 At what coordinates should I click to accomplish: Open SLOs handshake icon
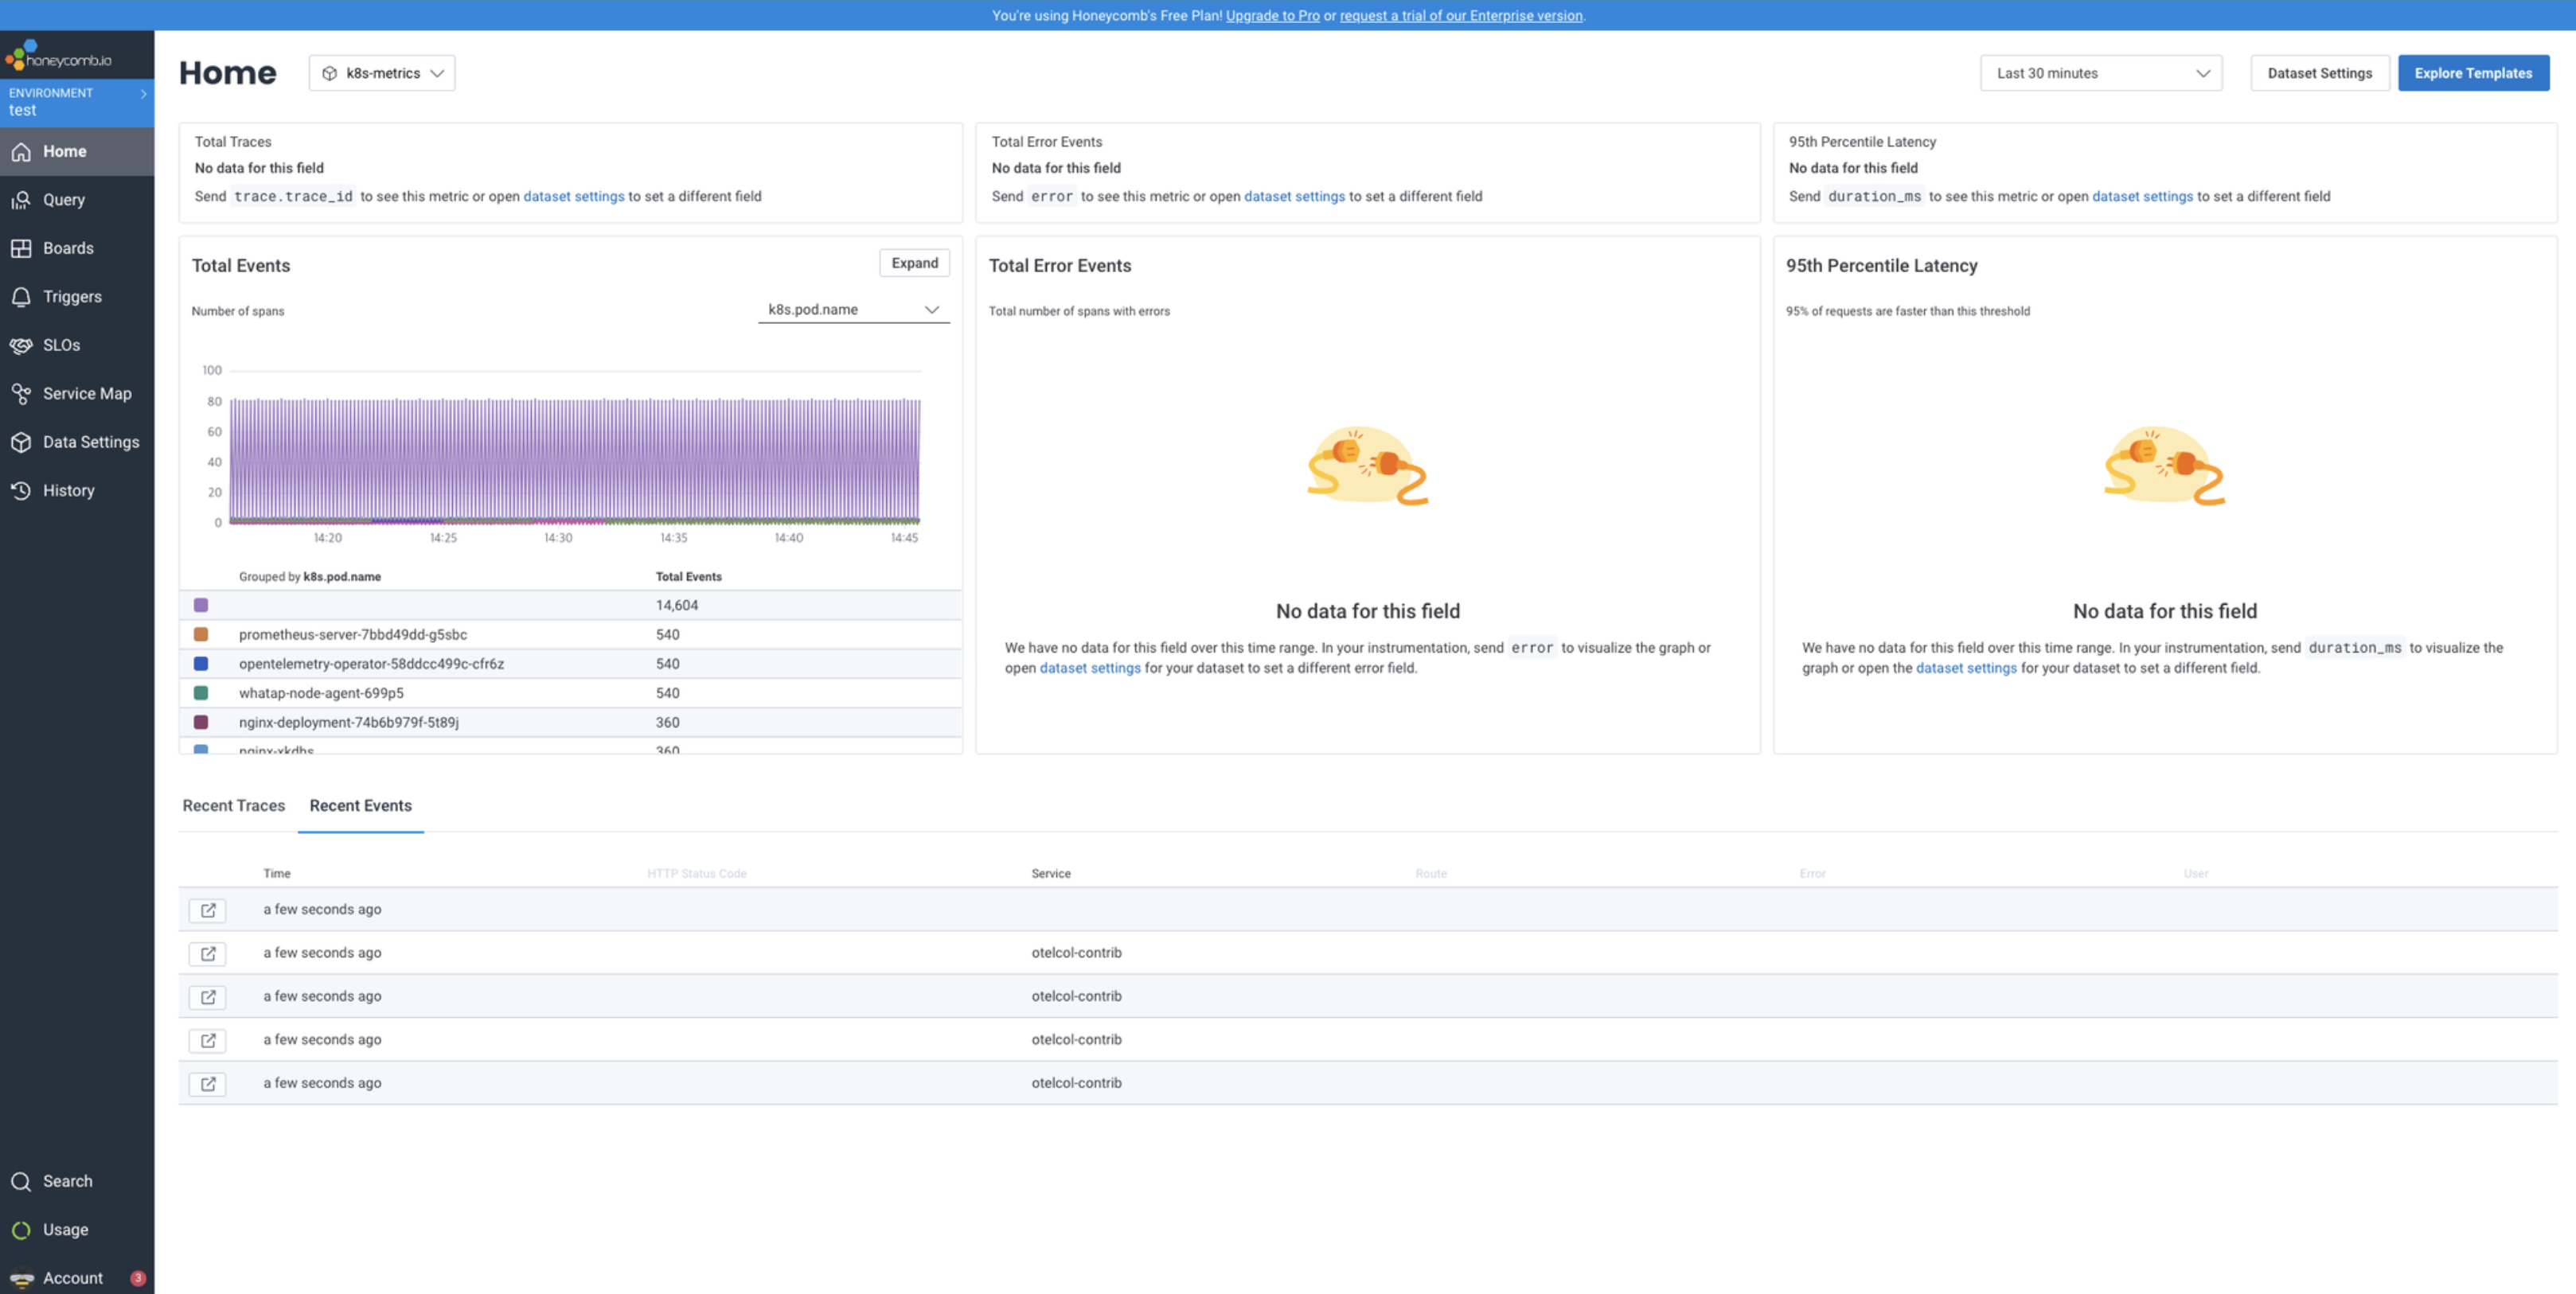(x=21, y=345)
